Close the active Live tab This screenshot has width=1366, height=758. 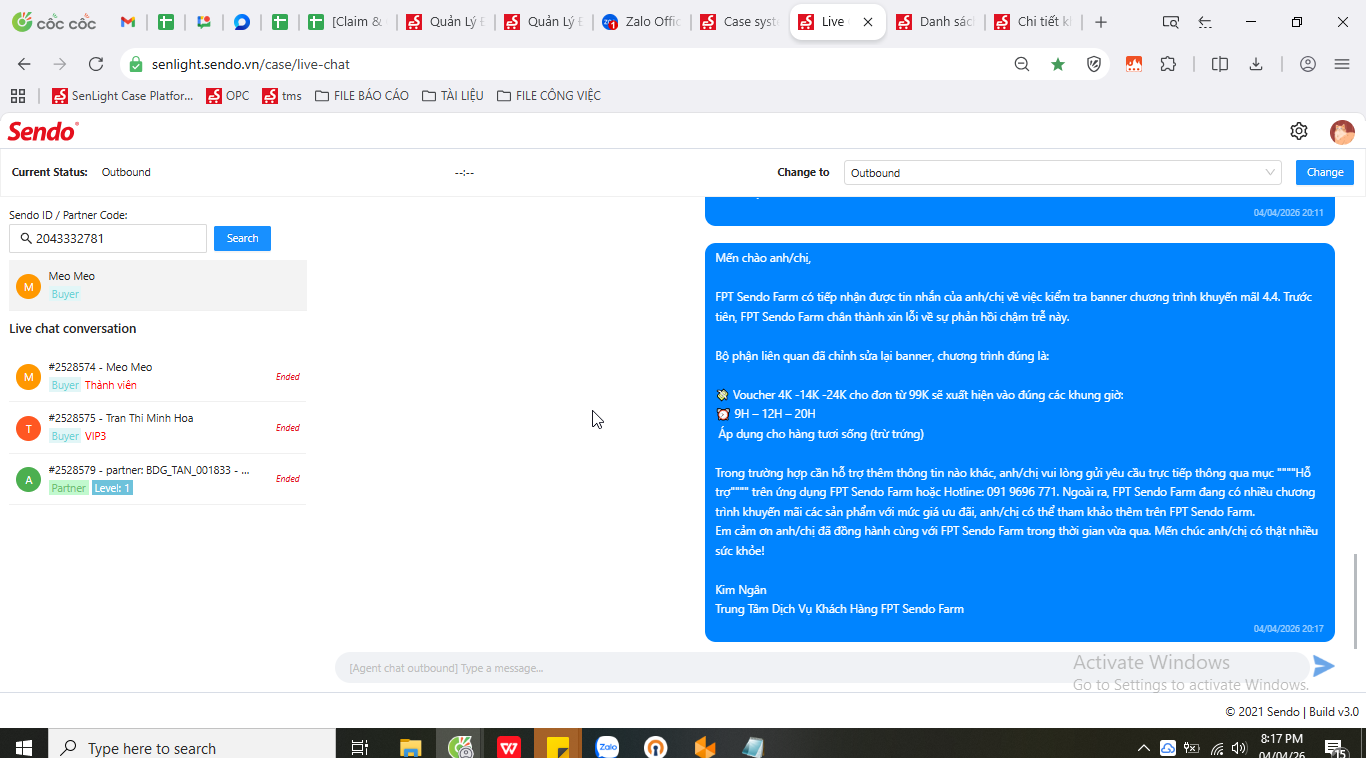pyautogui.click(x=867, y=22)
